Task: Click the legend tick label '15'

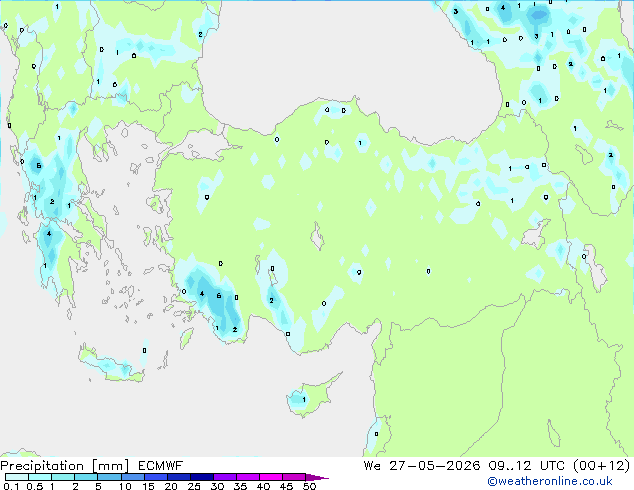Action: (148, 486)
